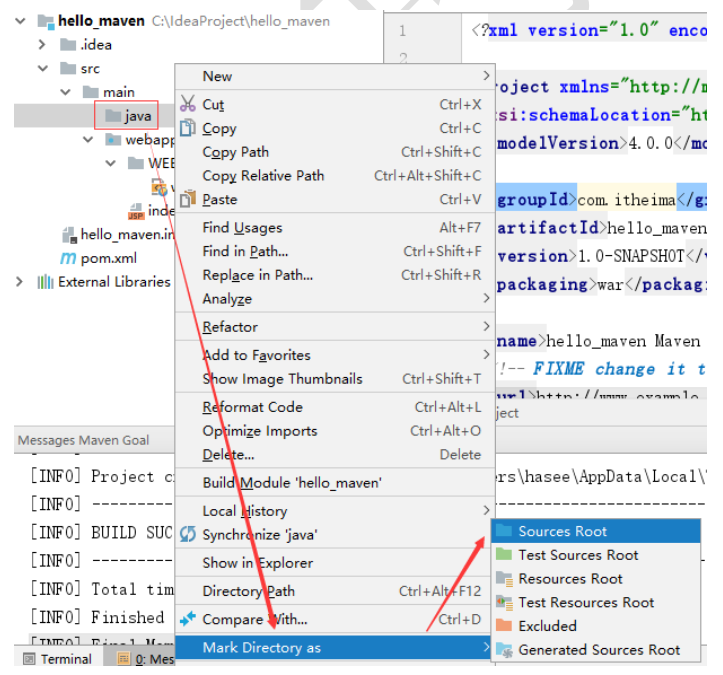Choose Copy Relative Path menu entry
The width and height of the screenshot is (723, 675).
[335, 175]
